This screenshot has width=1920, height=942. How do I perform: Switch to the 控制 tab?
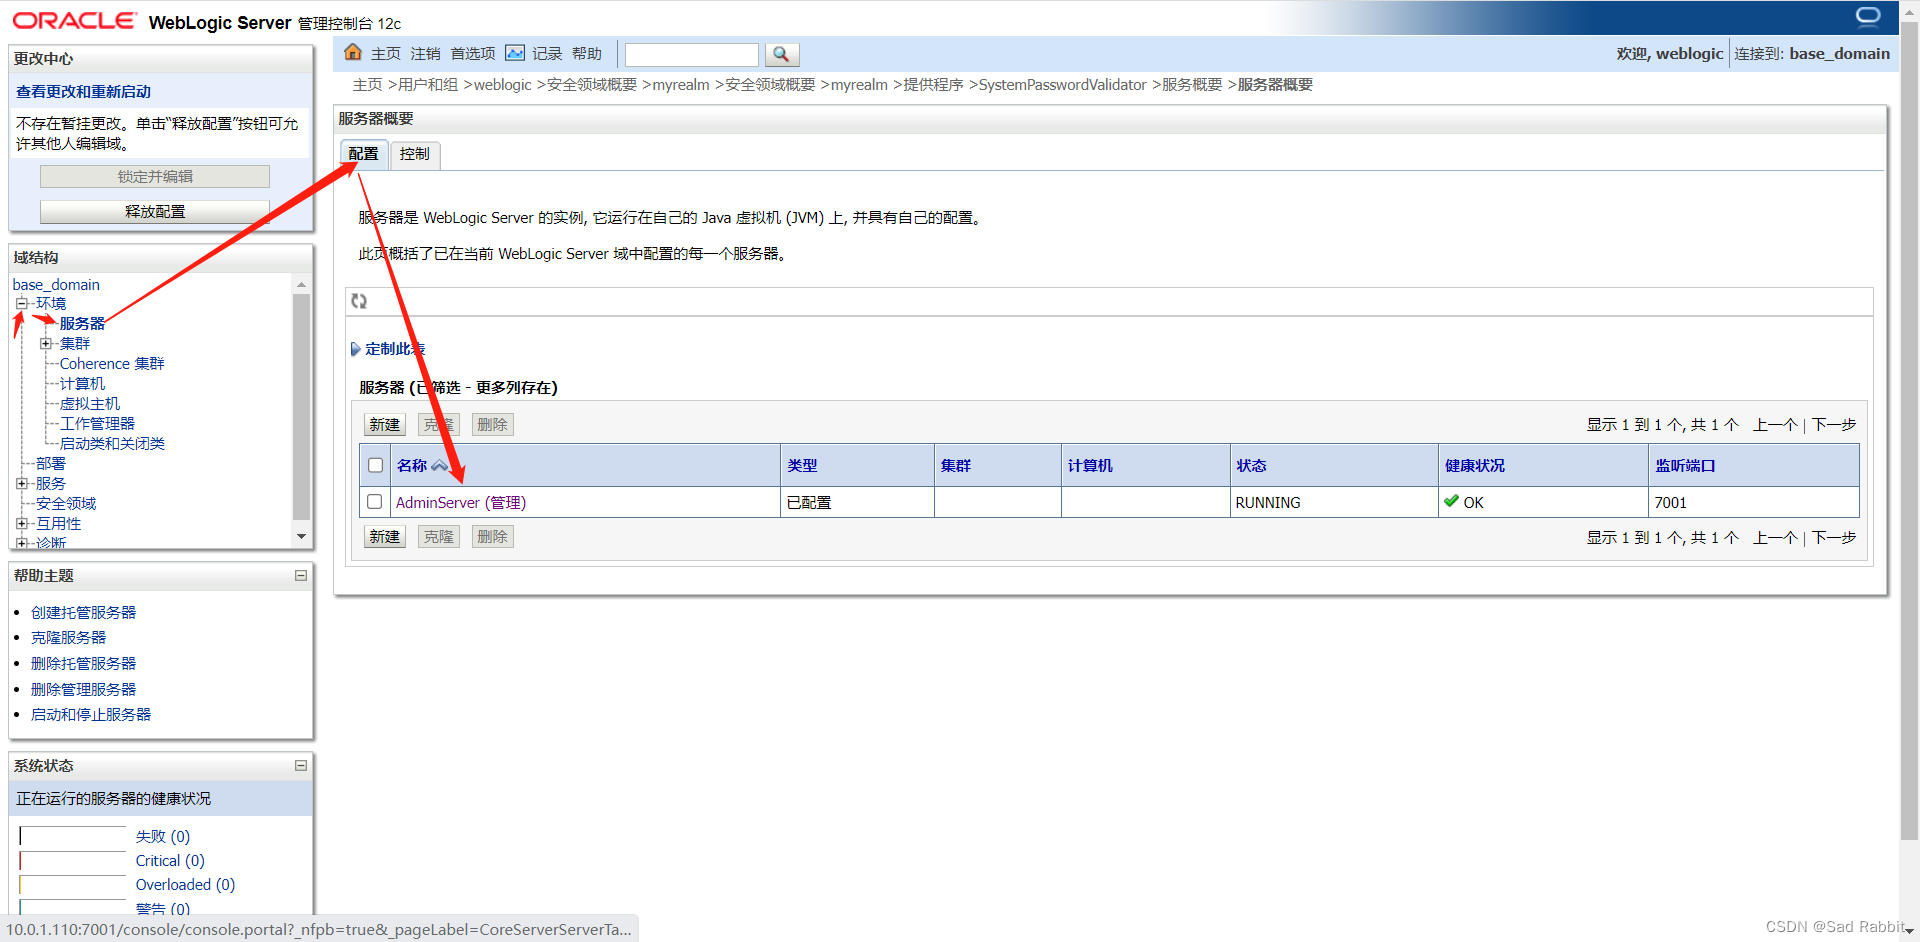click(414, 154)
